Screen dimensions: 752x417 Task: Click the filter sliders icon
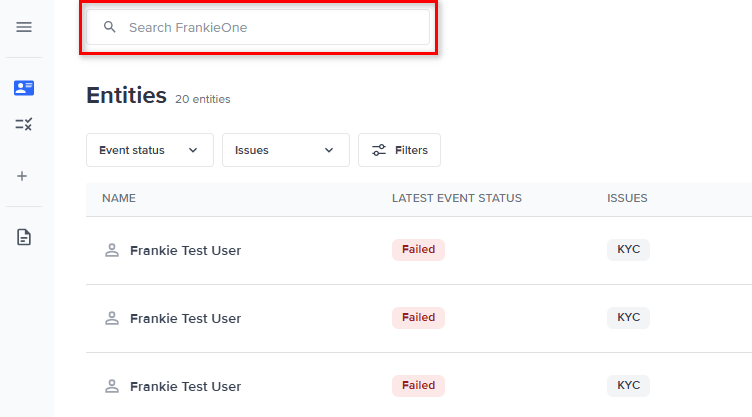coord(379,150)
